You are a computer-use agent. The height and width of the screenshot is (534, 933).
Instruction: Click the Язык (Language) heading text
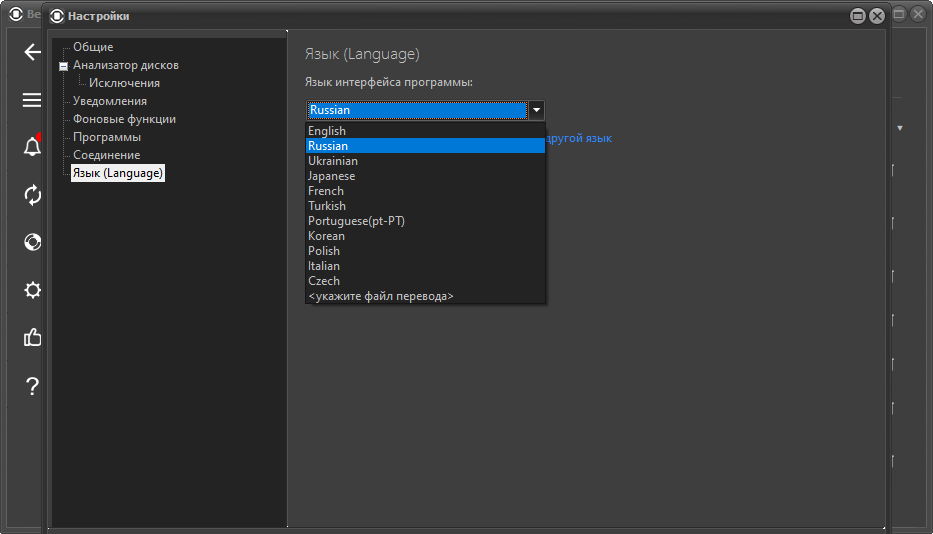362,54
